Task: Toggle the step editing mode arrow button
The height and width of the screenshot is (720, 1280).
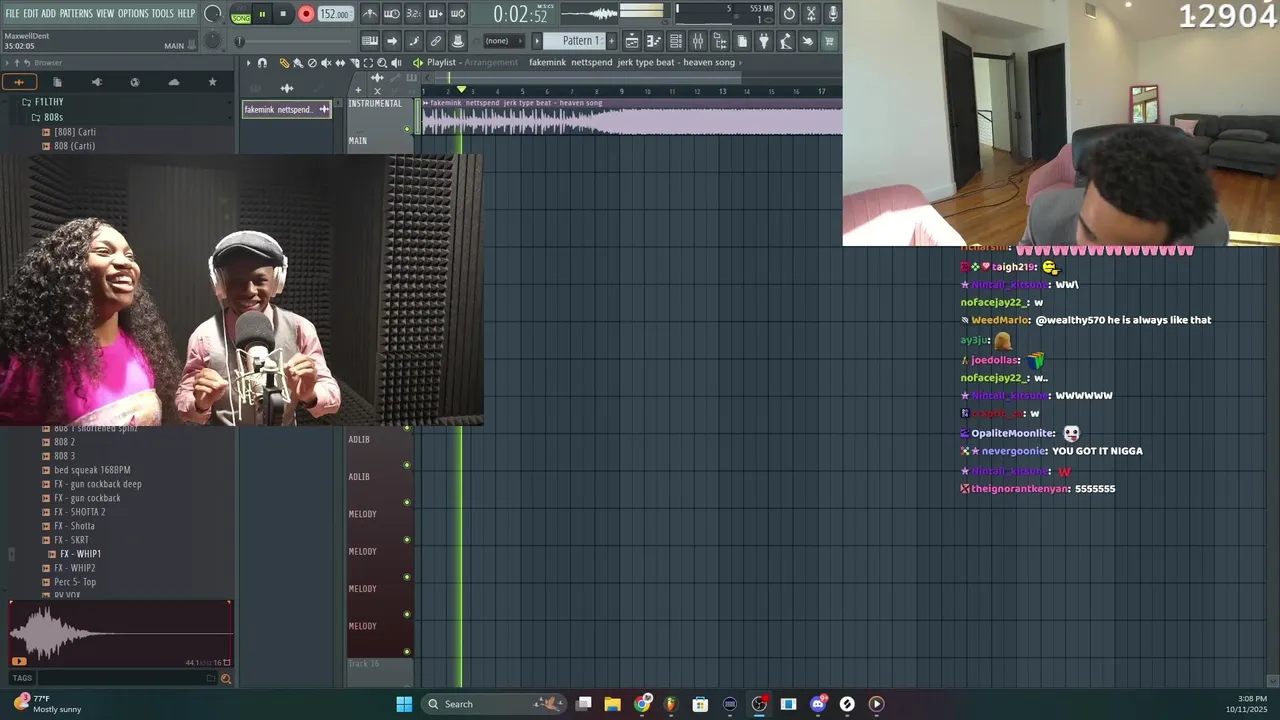Action: click(x=391, y=41)
